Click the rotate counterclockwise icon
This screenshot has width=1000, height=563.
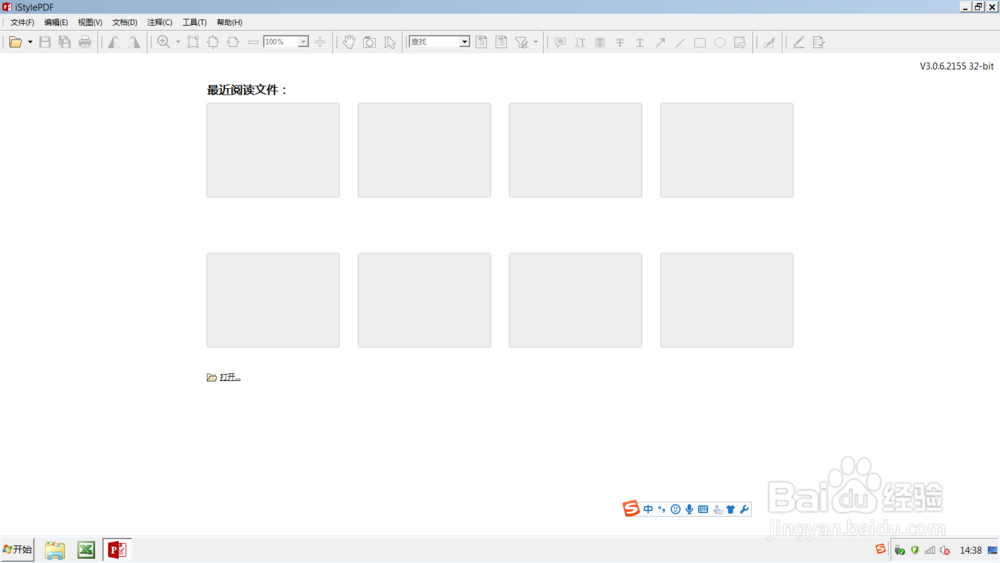(x=114, y=42)
